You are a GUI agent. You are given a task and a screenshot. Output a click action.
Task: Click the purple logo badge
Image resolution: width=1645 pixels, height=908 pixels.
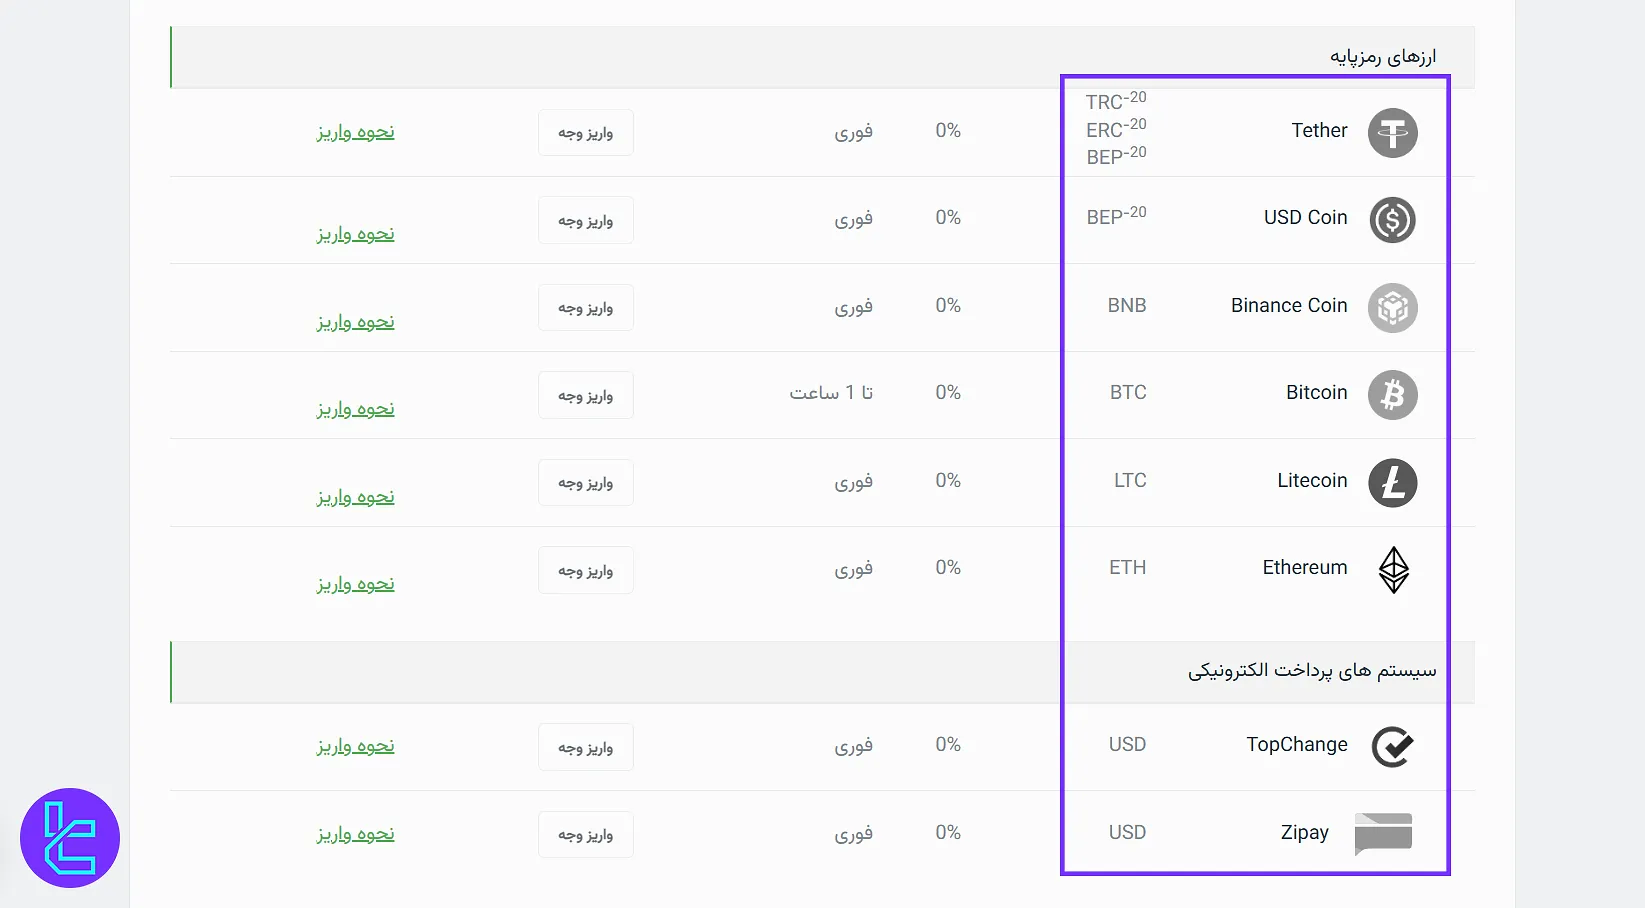[x=70, y=838]
